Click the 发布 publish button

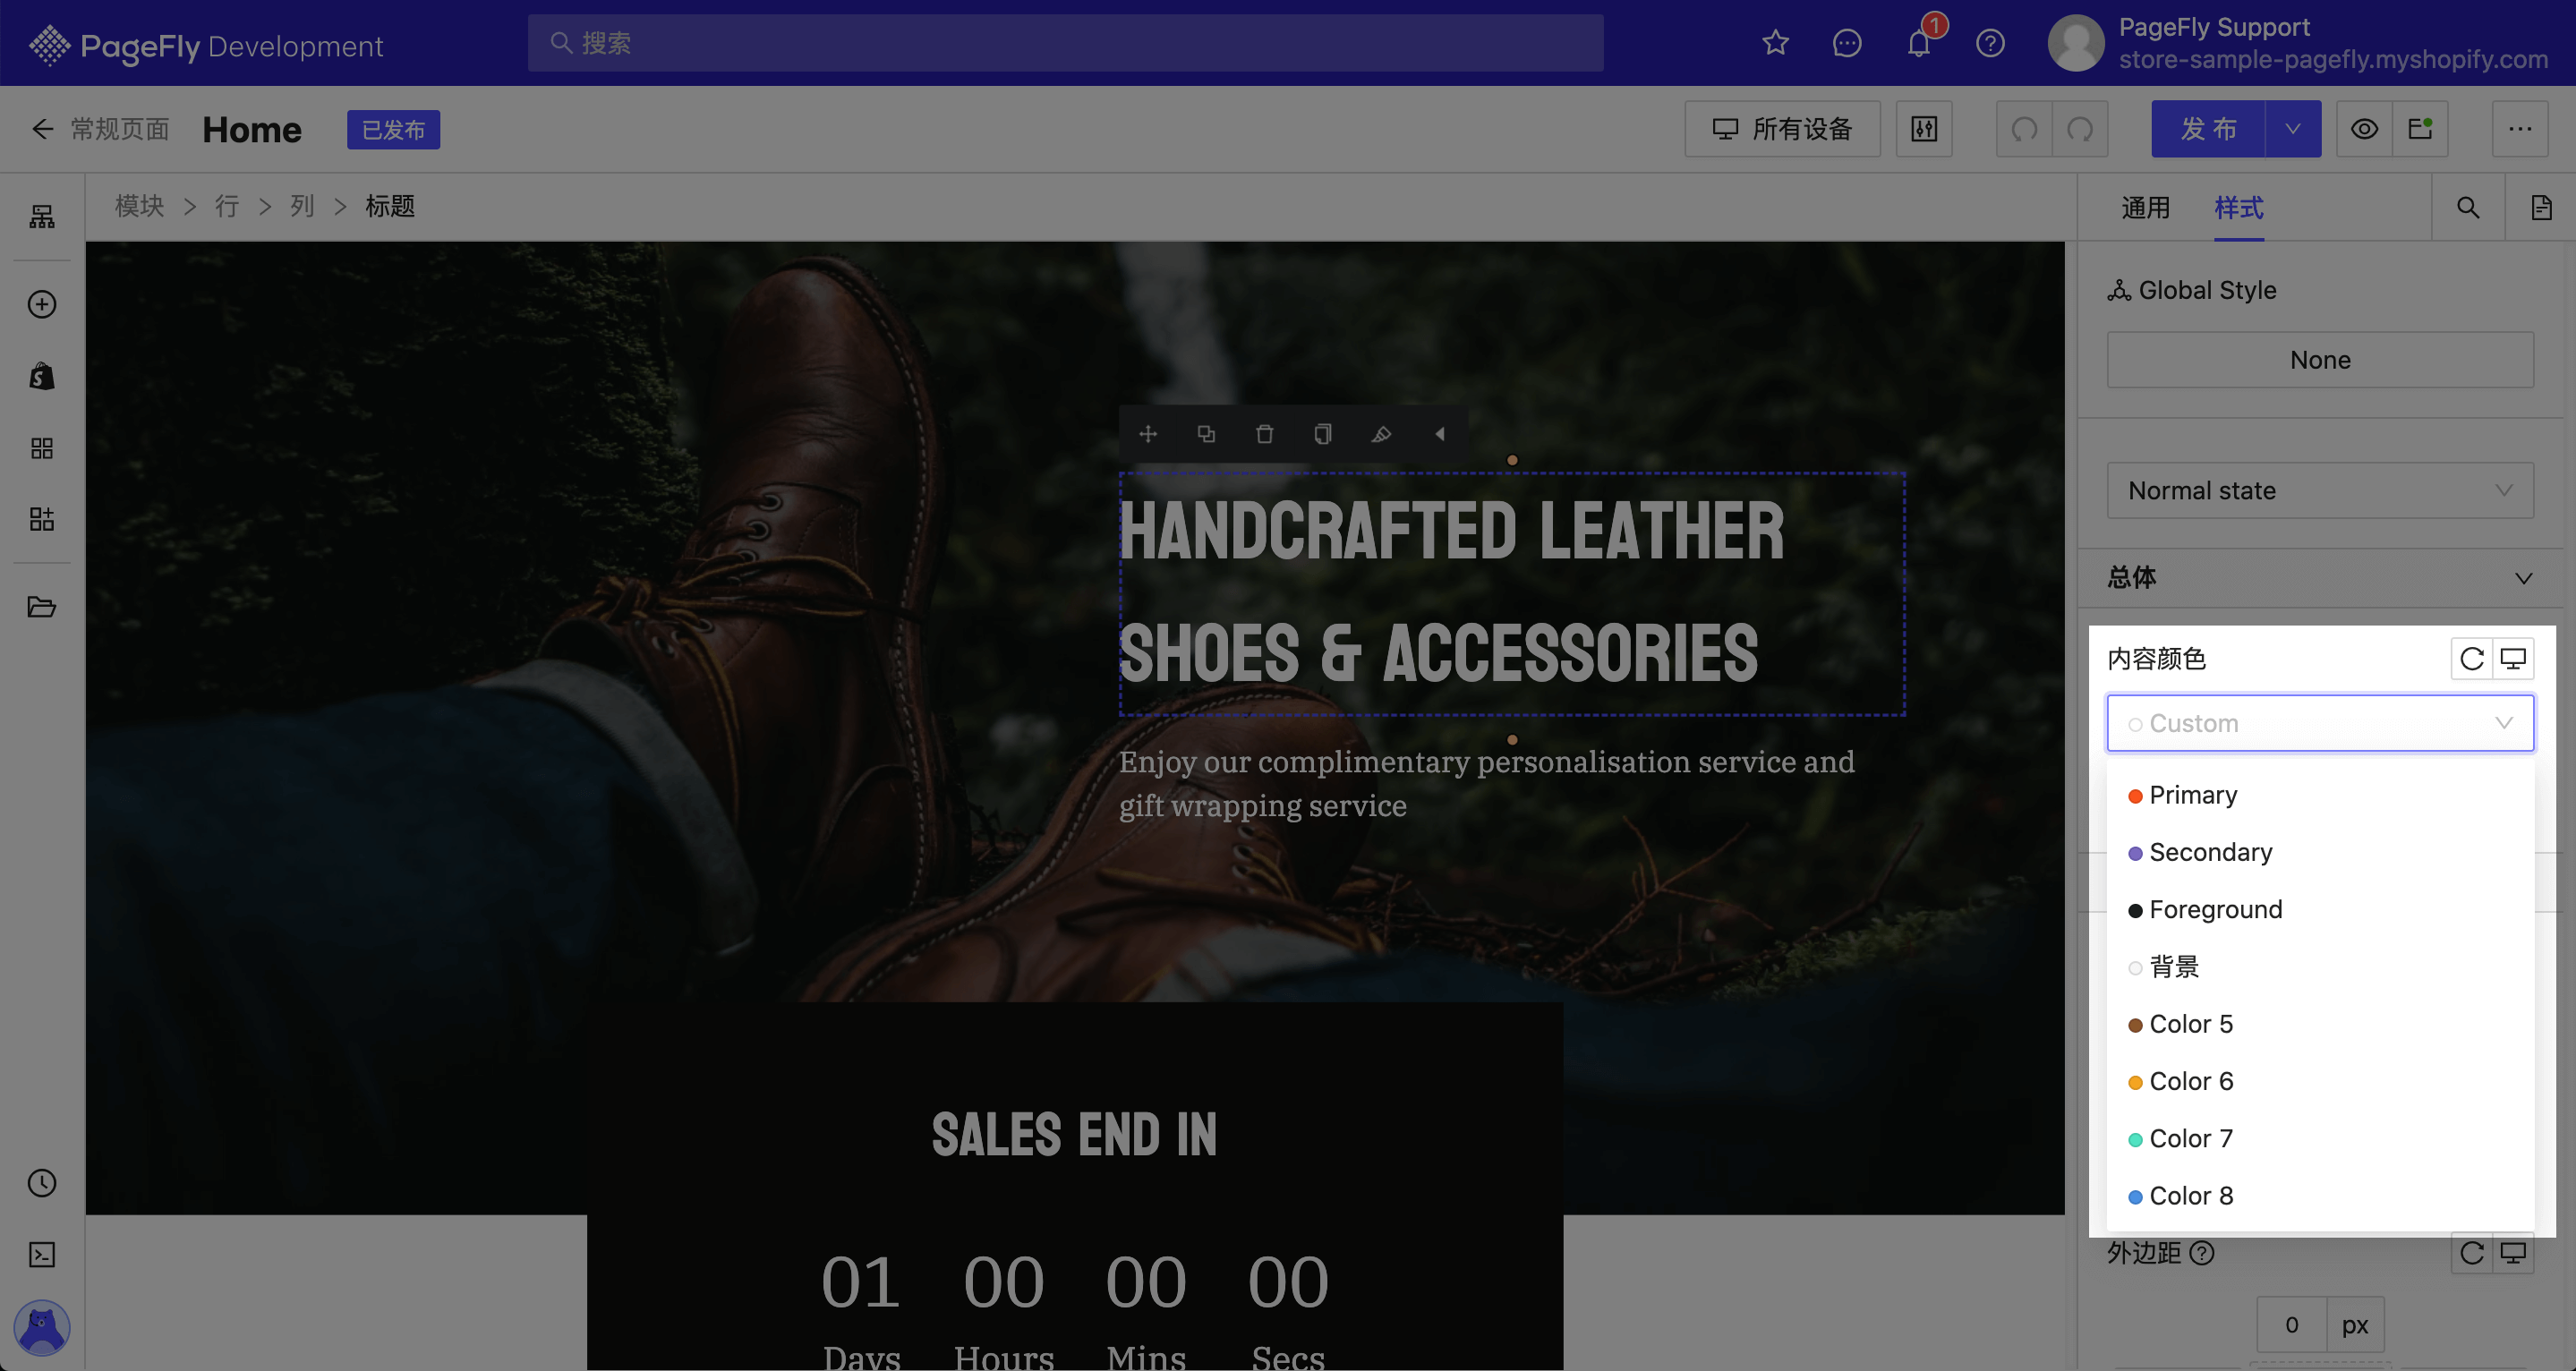[2208, 129]
